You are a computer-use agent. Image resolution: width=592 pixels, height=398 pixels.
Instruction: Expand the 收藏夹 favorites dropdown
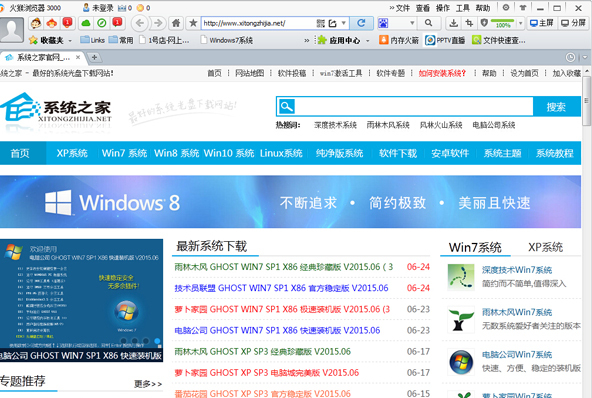click(70, 40)
